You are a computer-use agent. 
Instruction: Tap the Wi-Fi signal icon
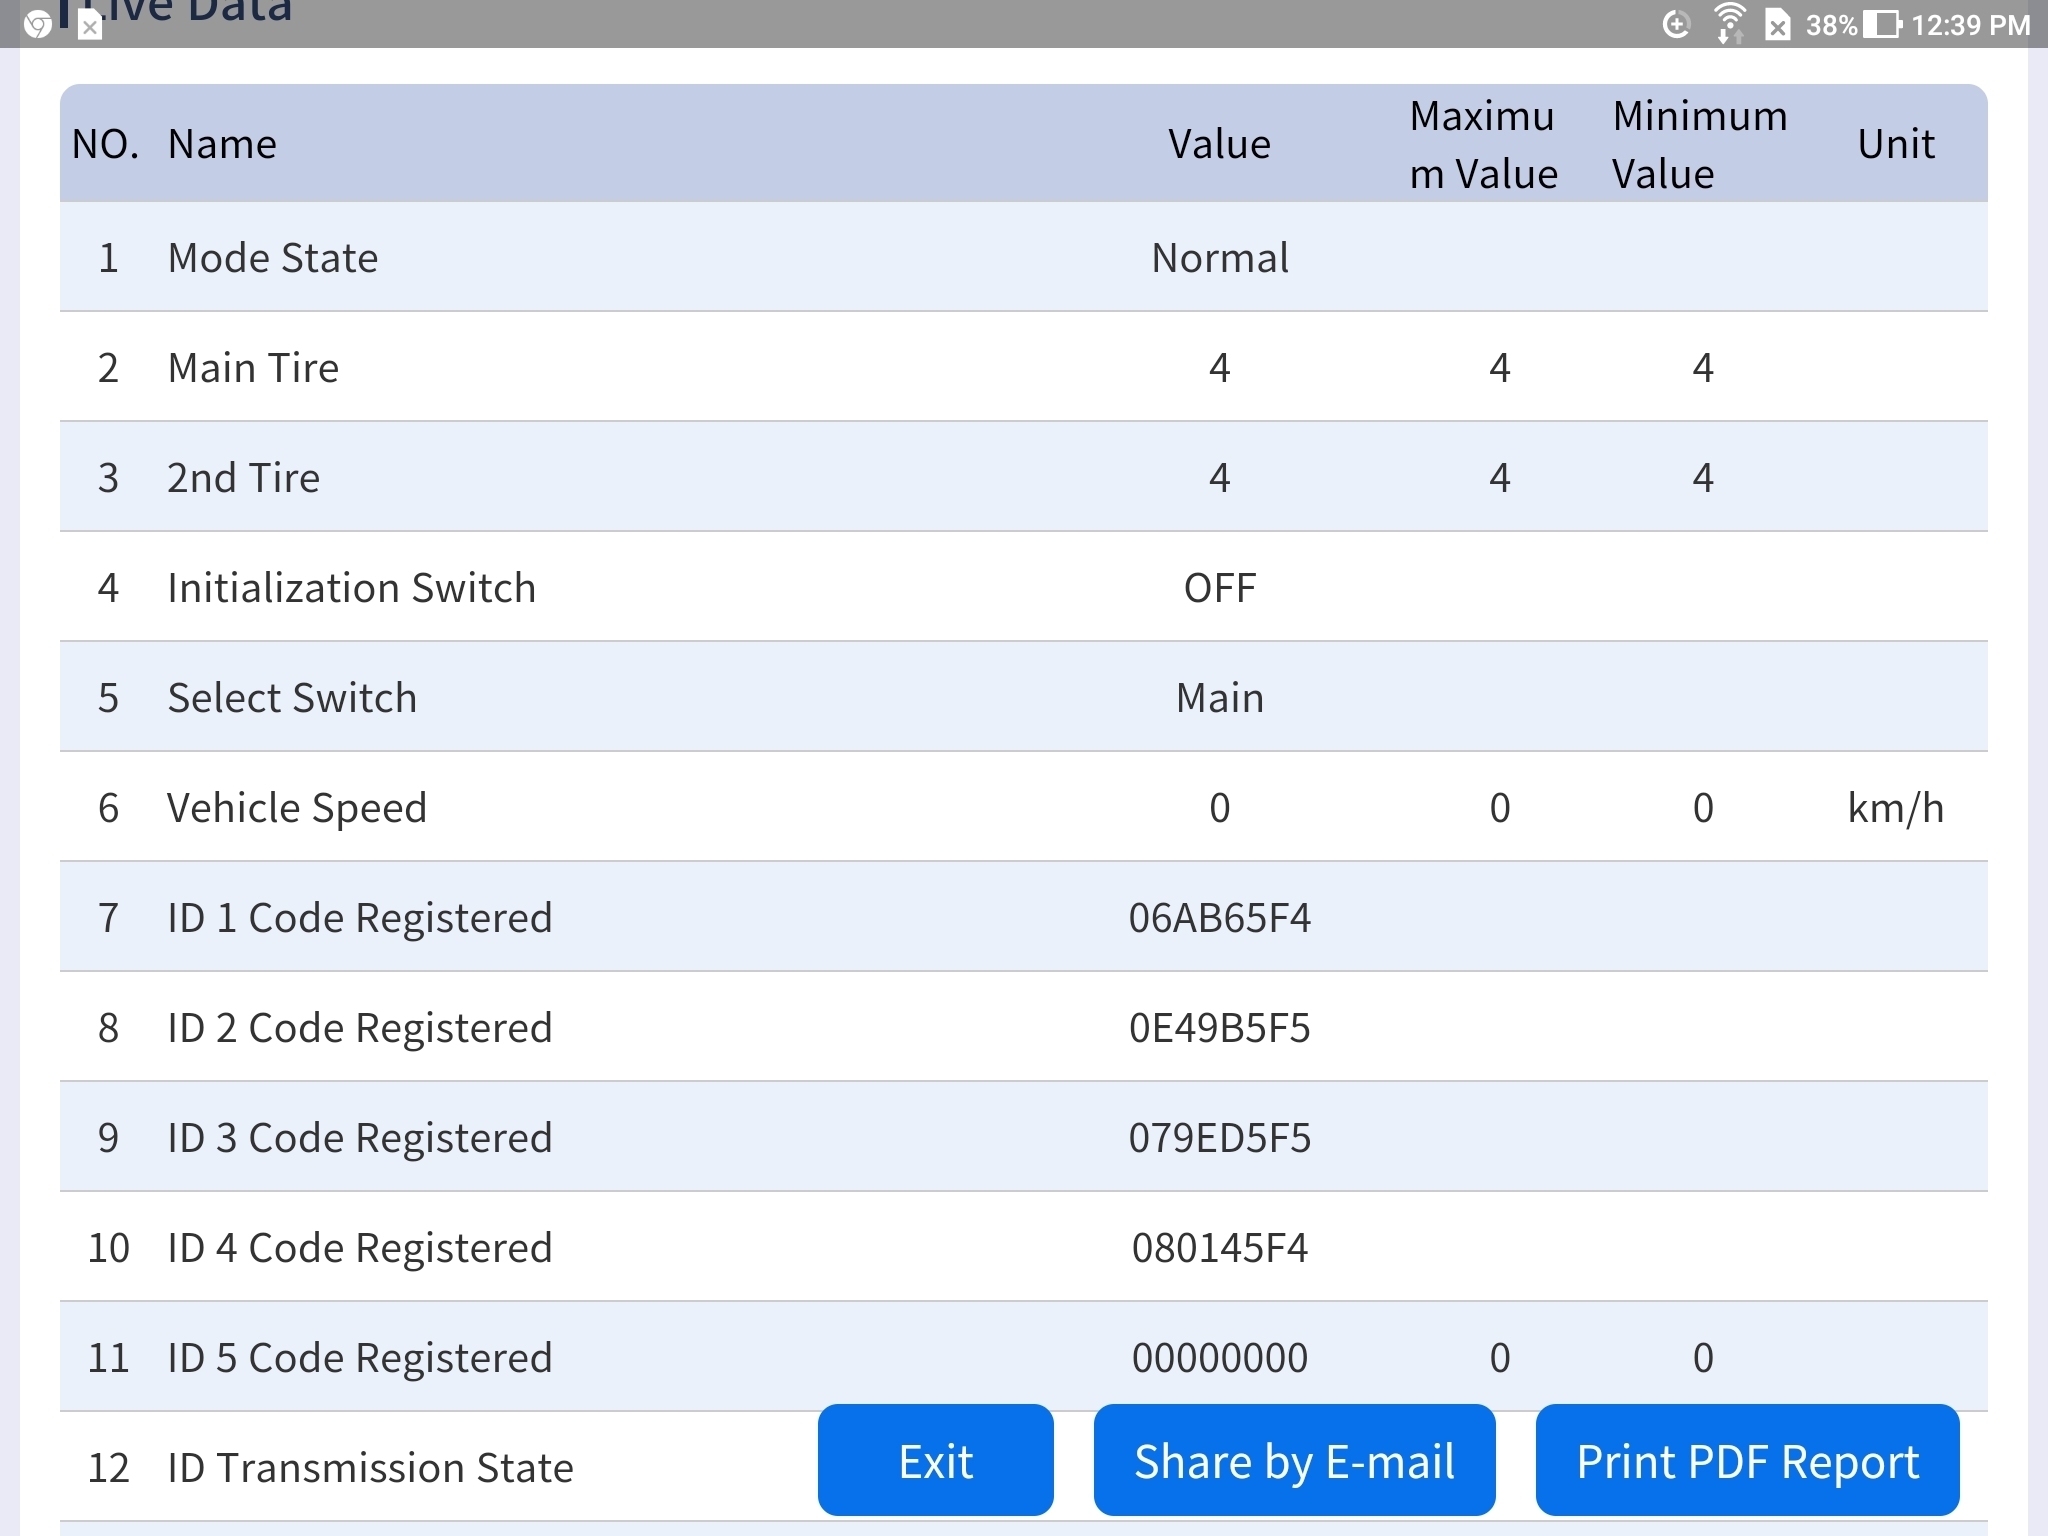[1729, 24]
